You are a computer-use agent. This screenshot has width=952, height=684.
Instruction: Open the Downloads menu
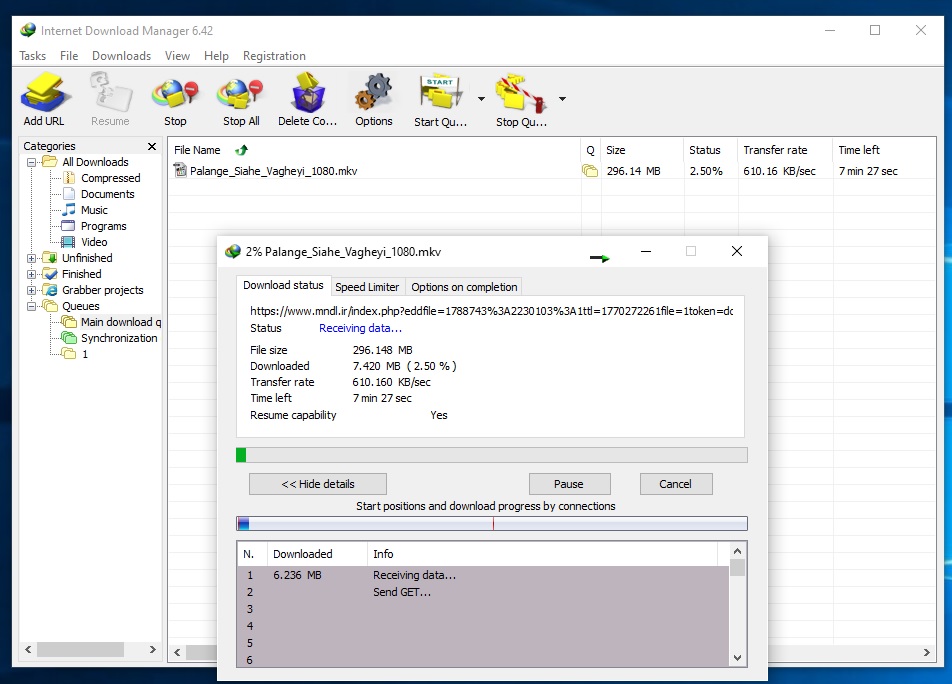pos(121,56)
